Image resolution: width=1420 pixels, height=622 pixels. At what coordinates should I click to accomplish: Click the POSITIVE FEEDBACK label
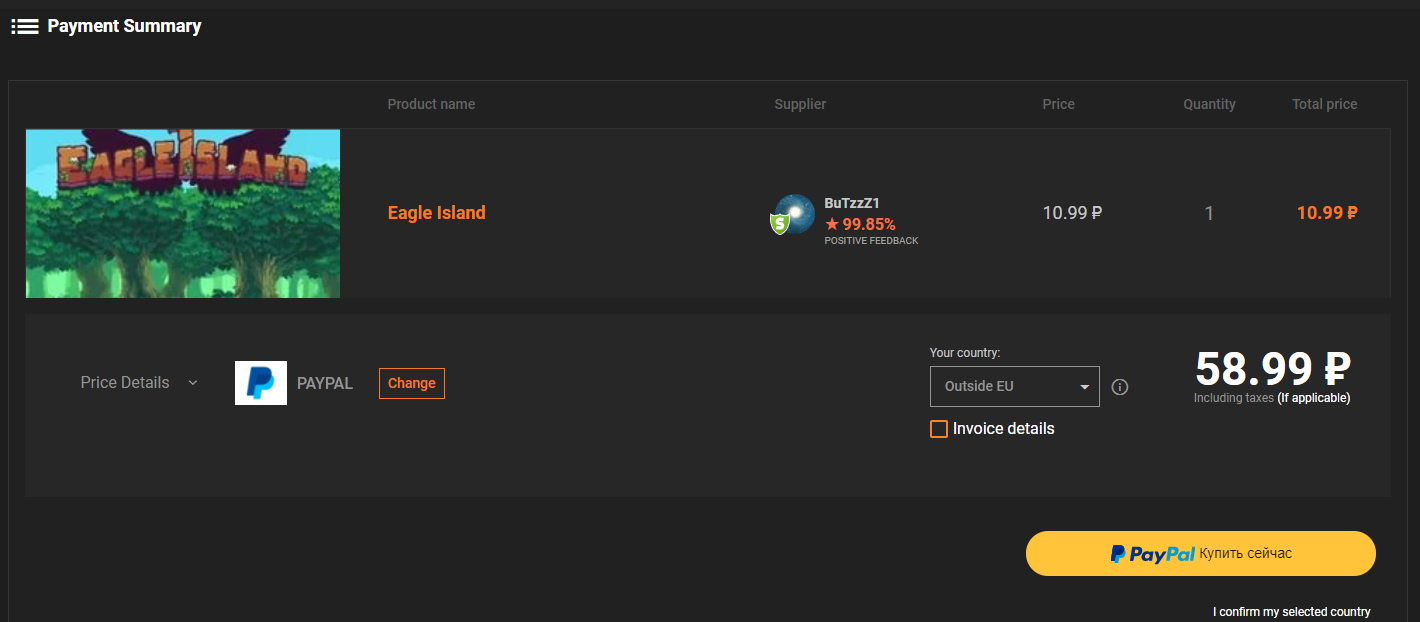(x=871, y=241)
